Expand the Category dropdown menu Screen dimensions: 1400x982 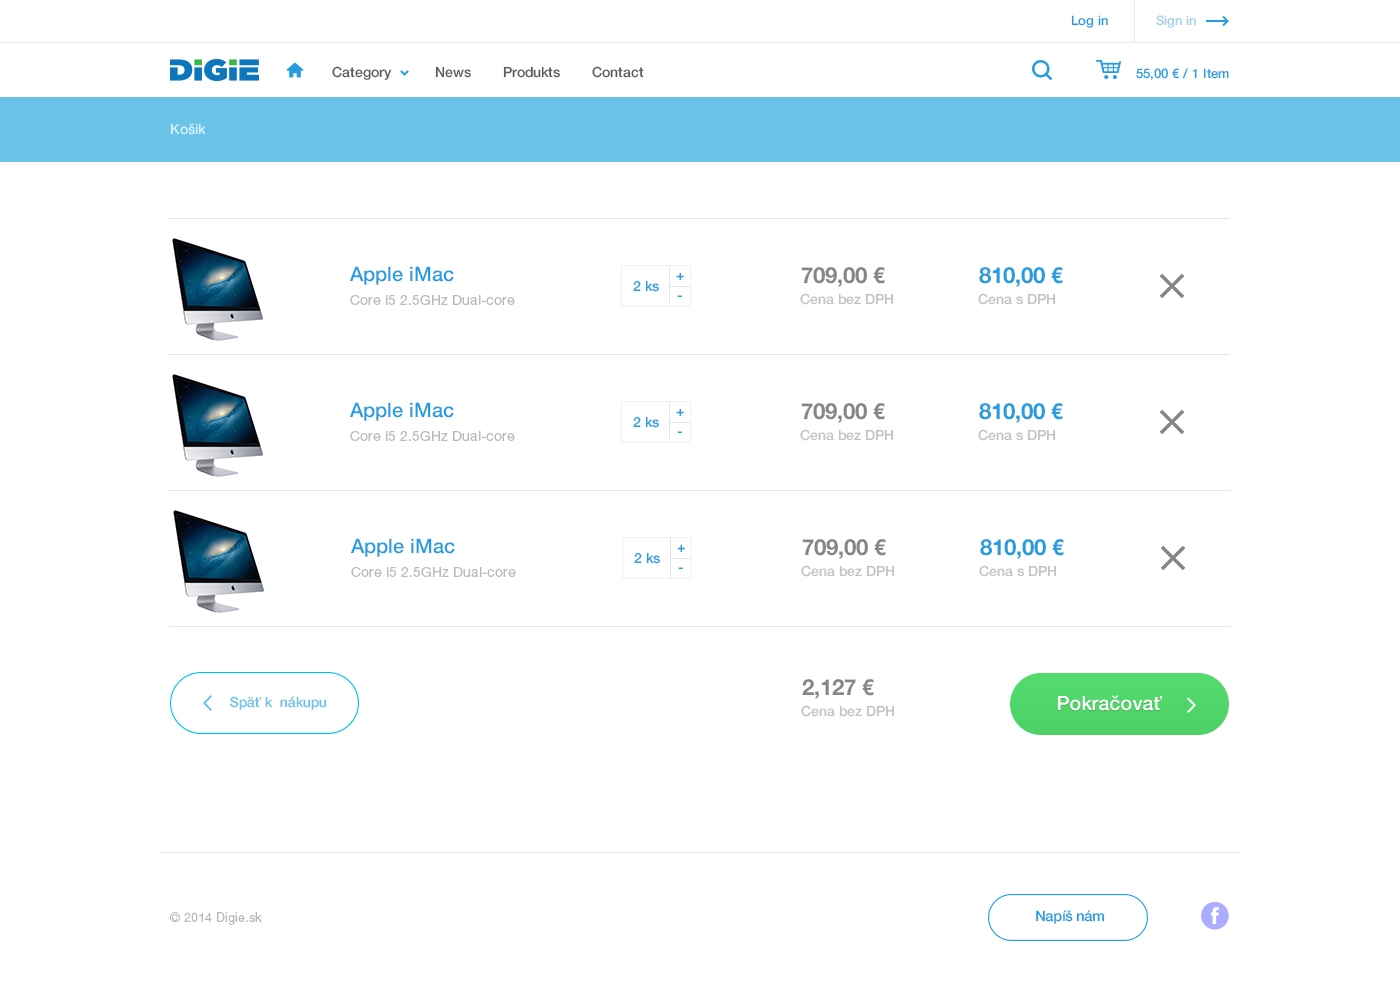point(370,72)
